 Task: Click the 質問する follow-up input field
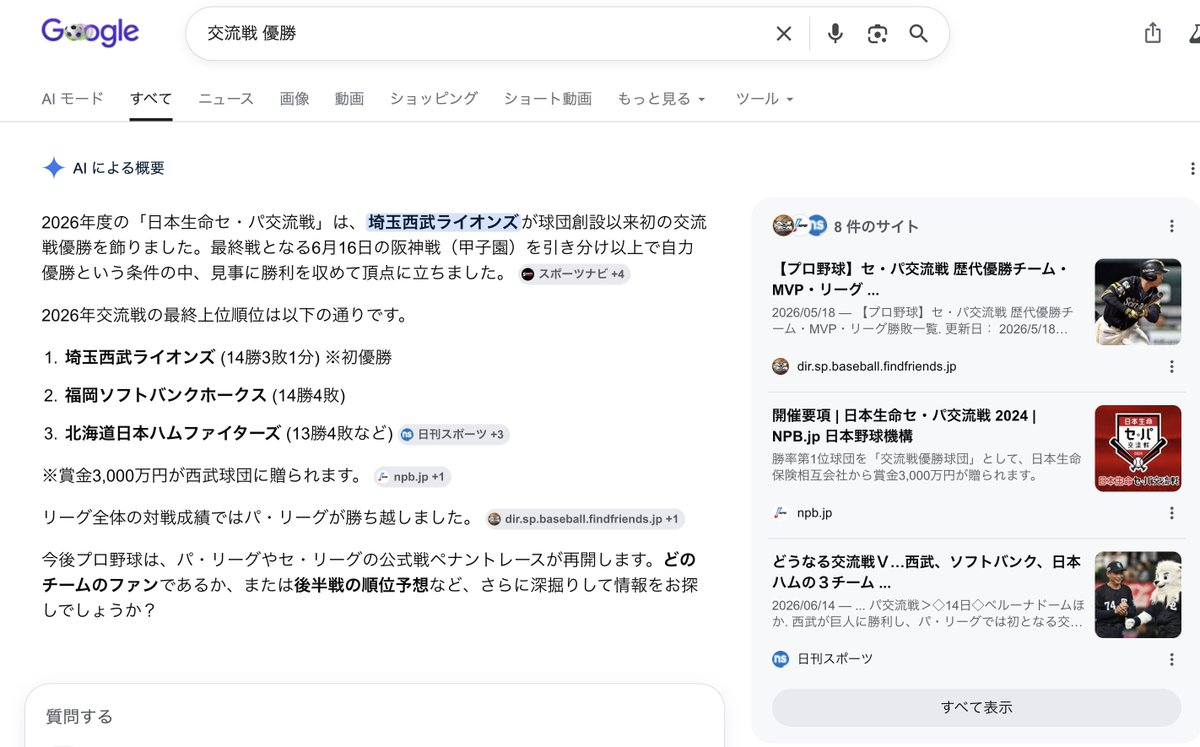[374, 716]
